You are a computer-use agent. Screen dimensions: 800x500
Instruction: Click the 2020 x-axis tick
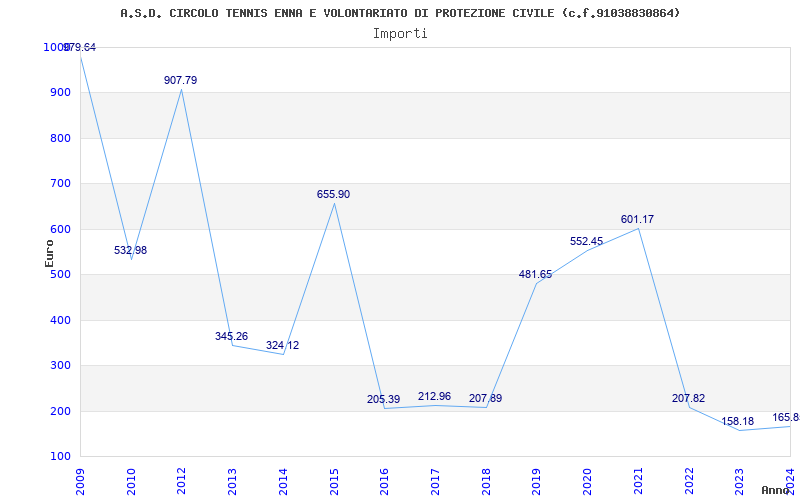coord(587,481)
